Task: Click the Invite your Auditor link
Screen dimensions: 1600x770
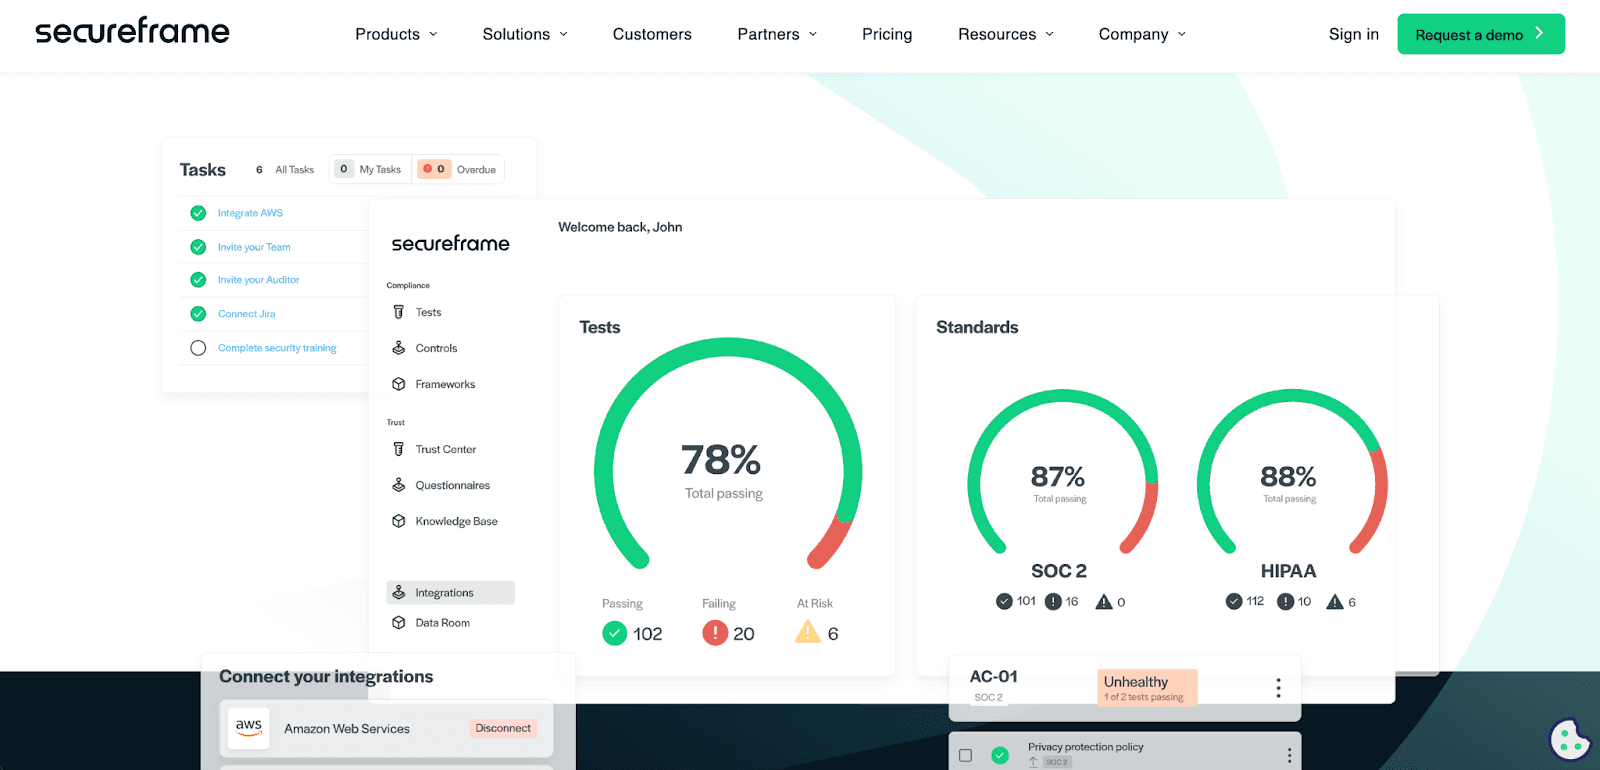Action: pyautogui.click(x=258, y=280)
